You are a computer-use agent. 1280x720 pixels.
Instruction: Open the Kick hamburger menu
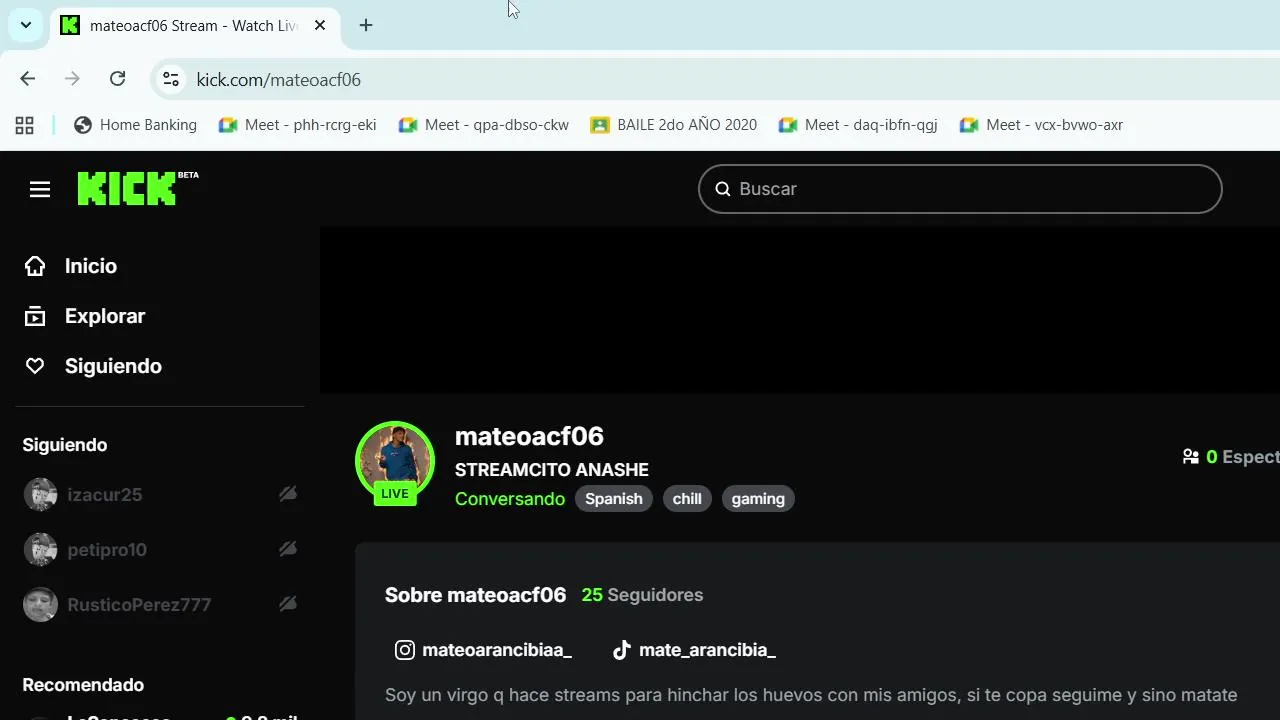pos(40,189)
